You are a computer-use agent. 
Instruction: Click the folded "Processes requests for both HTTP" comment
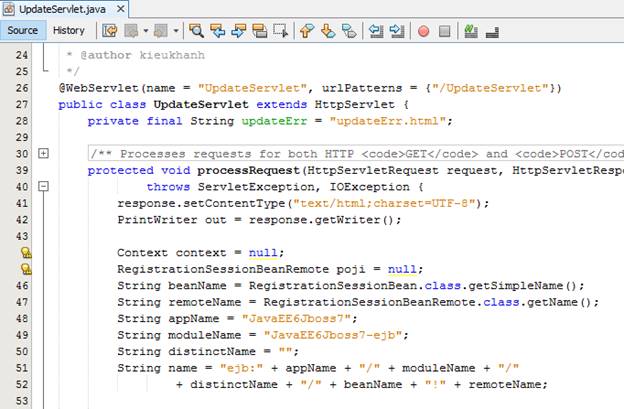[x=356, y=154]
